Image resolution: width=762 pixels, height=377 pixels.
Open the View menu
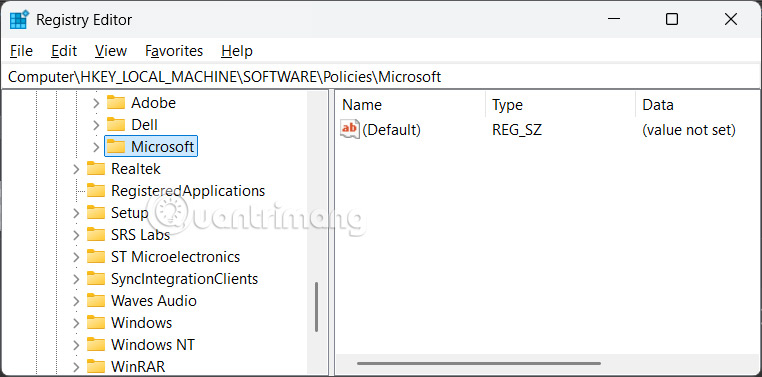111,51
